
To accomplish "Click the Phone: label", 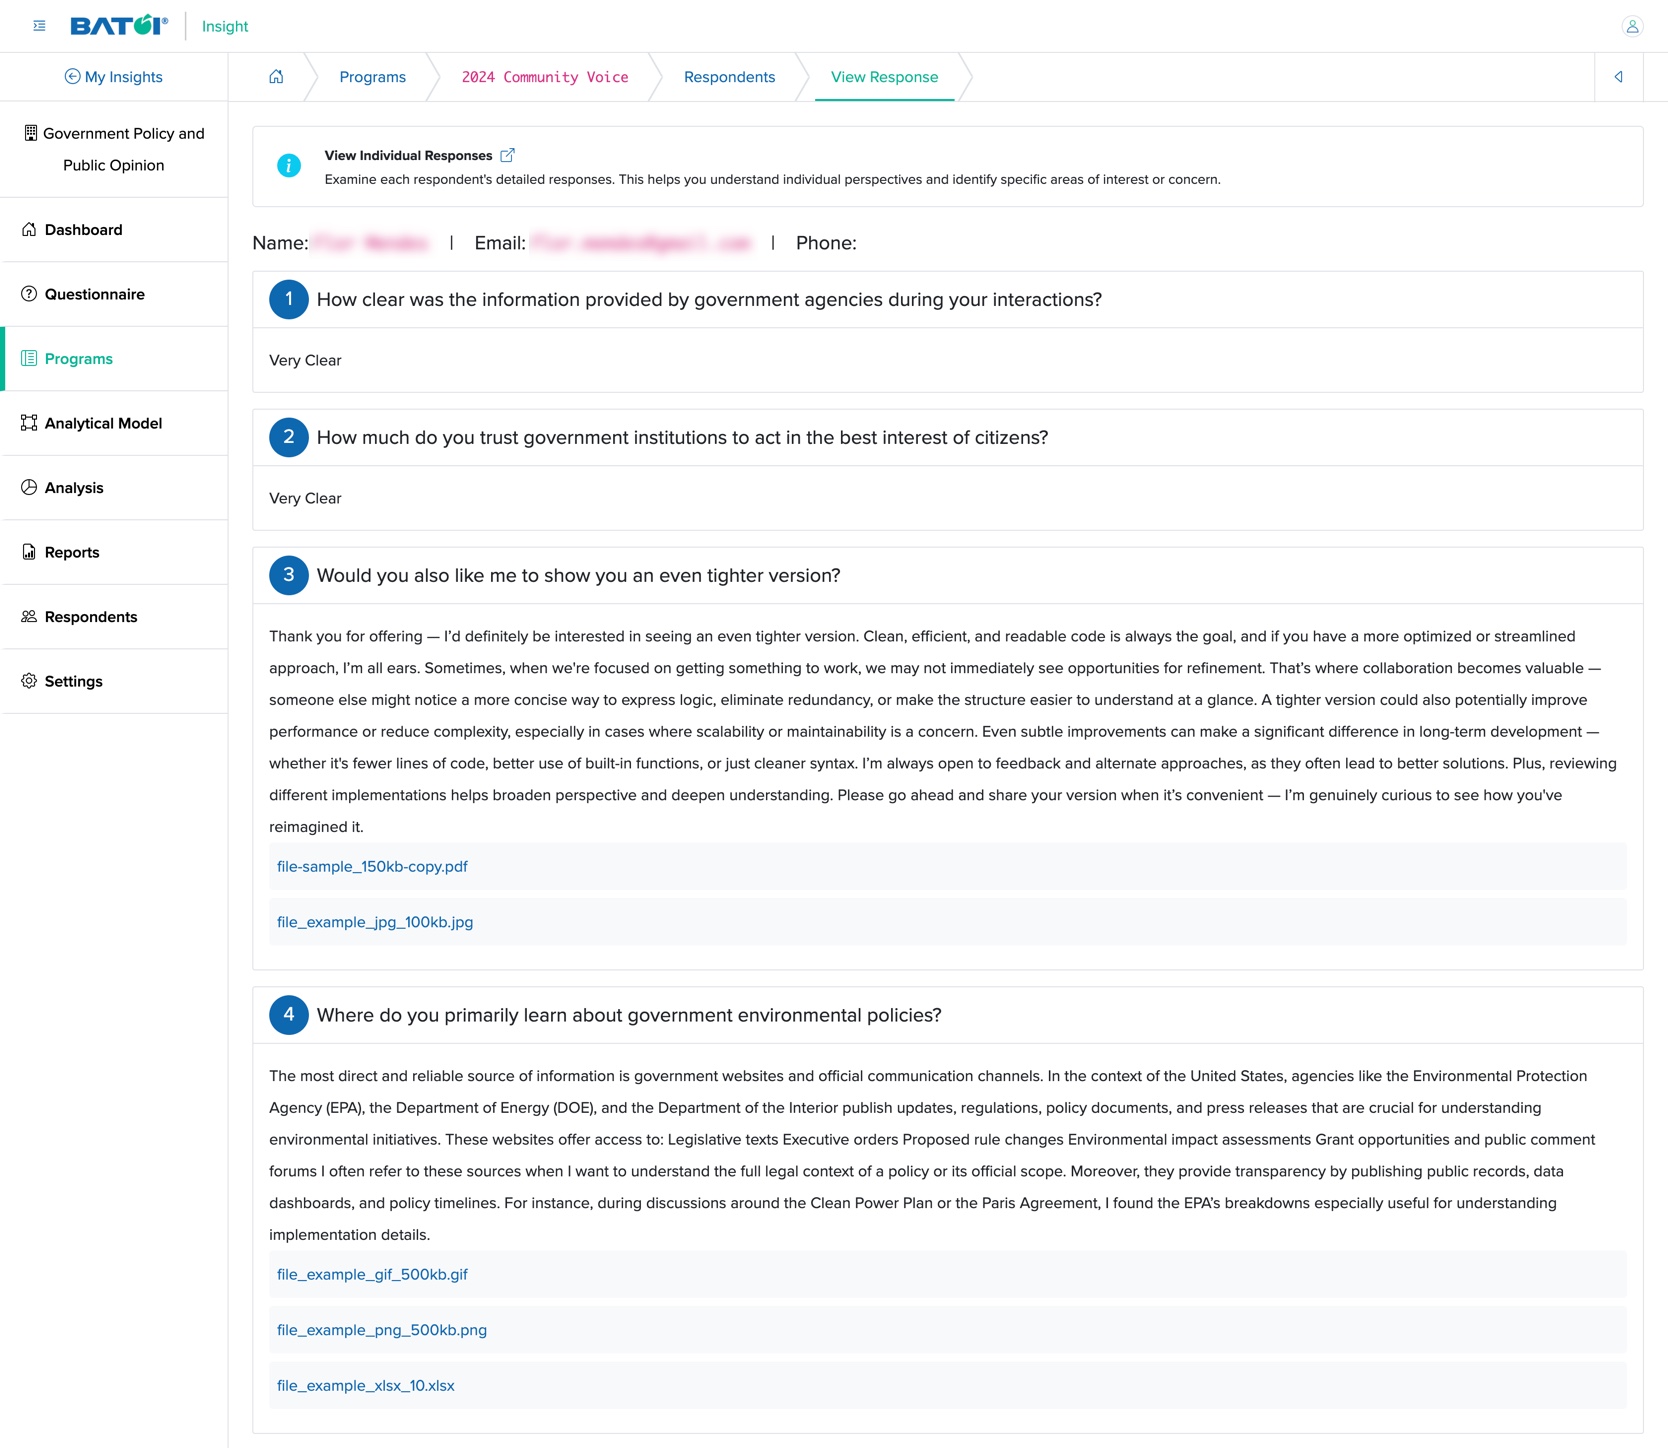I will click(826, 243).
